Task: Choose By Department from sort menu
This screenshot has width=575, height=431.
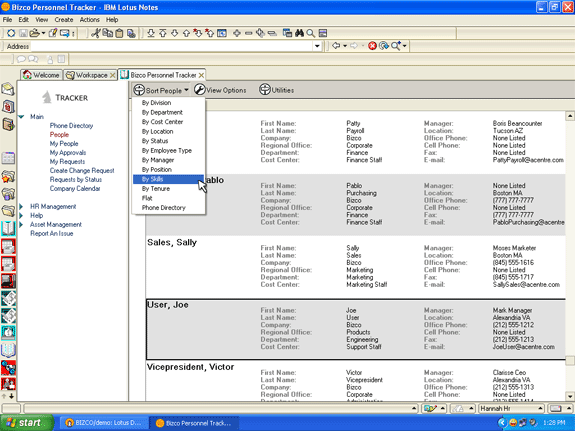Action: tap(168, 112)
